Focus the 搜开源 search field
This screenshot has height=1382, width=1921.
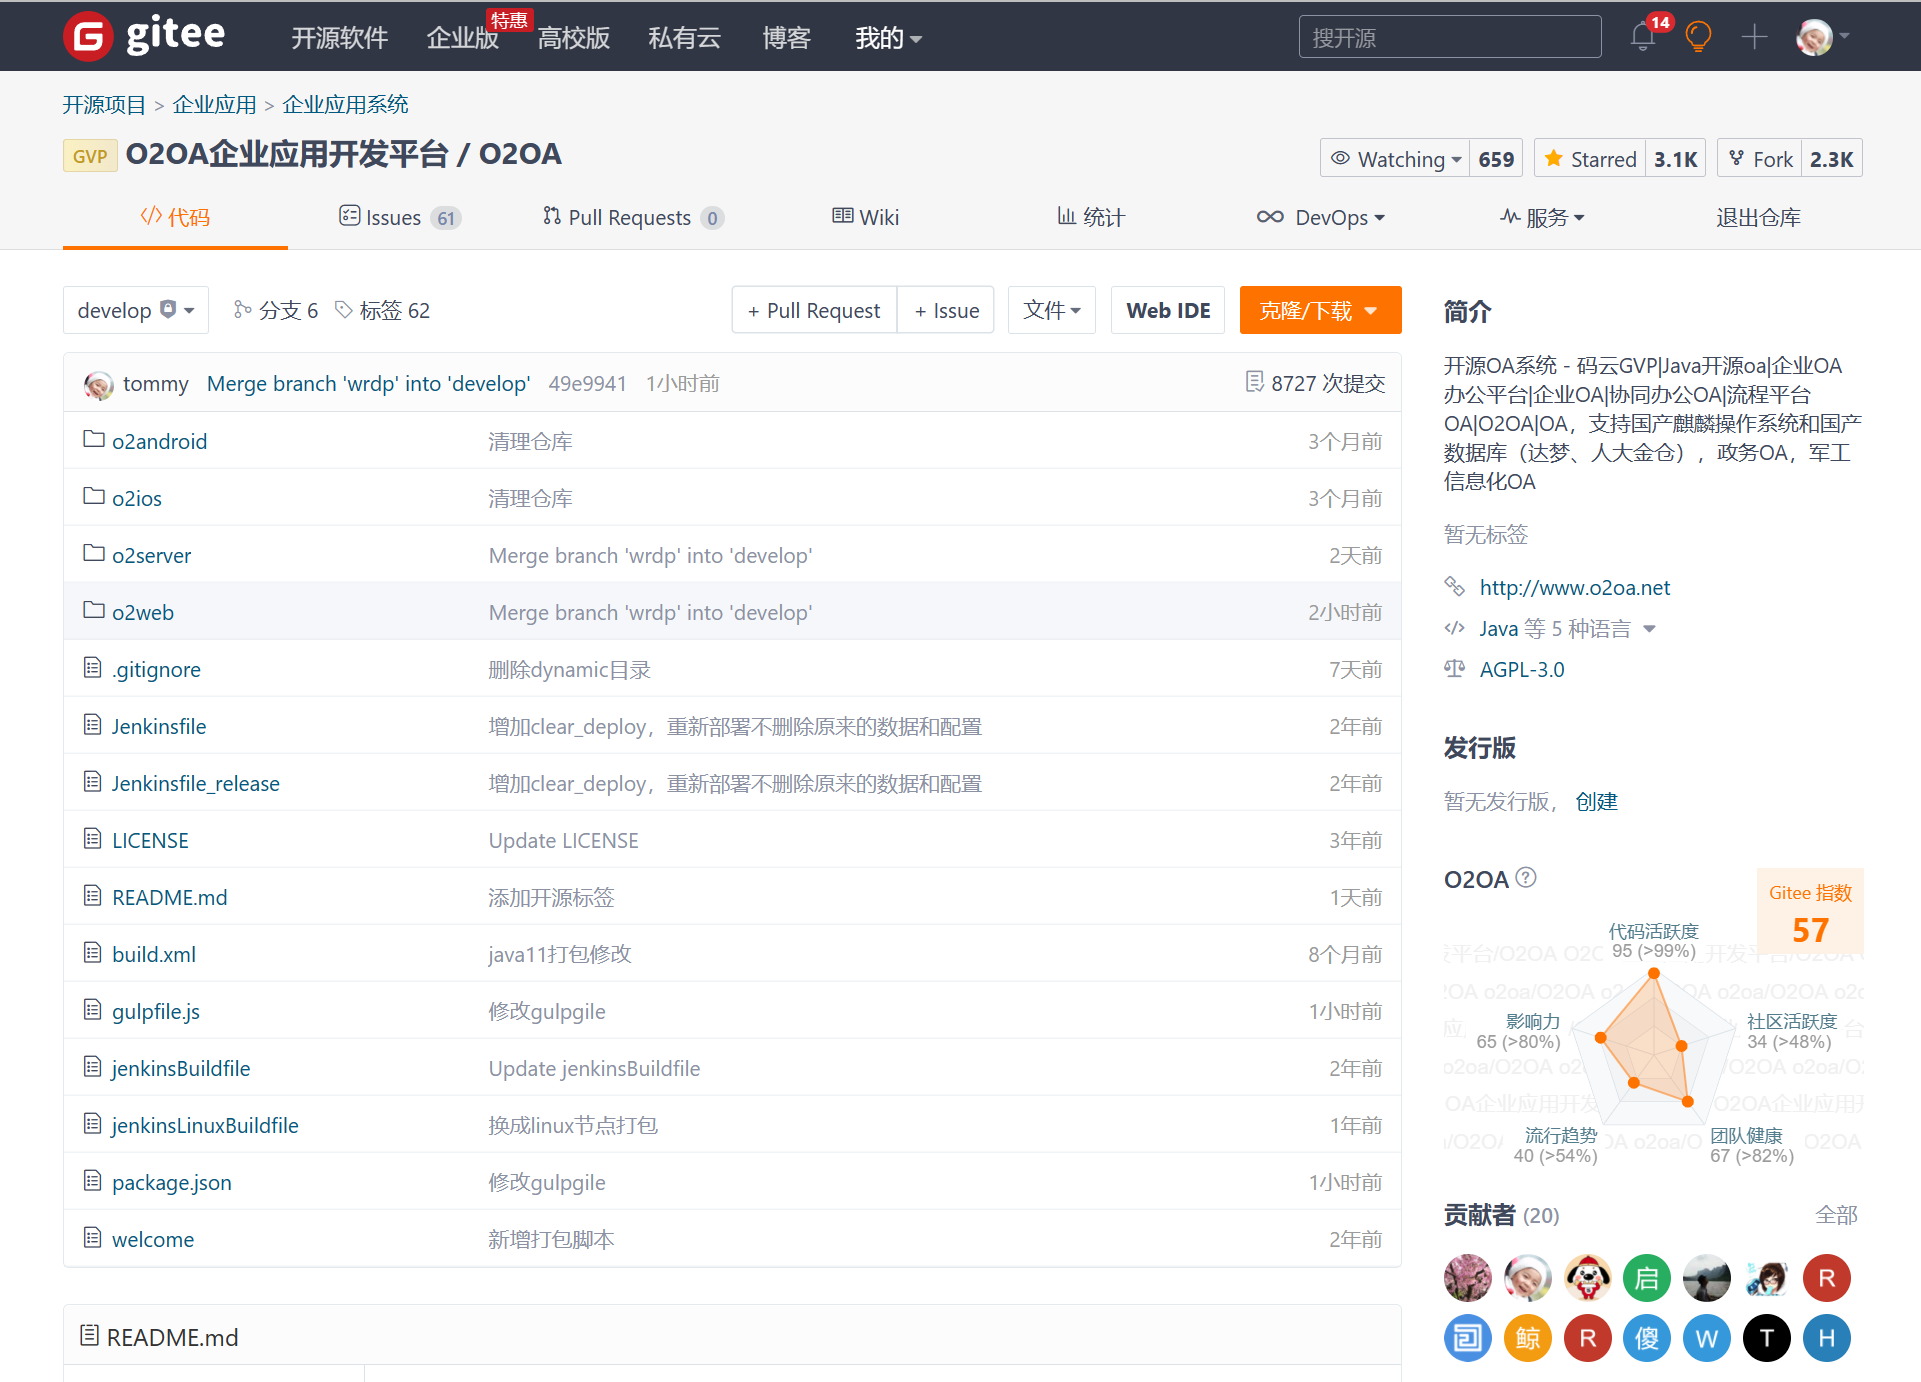tap(1449, 37)
